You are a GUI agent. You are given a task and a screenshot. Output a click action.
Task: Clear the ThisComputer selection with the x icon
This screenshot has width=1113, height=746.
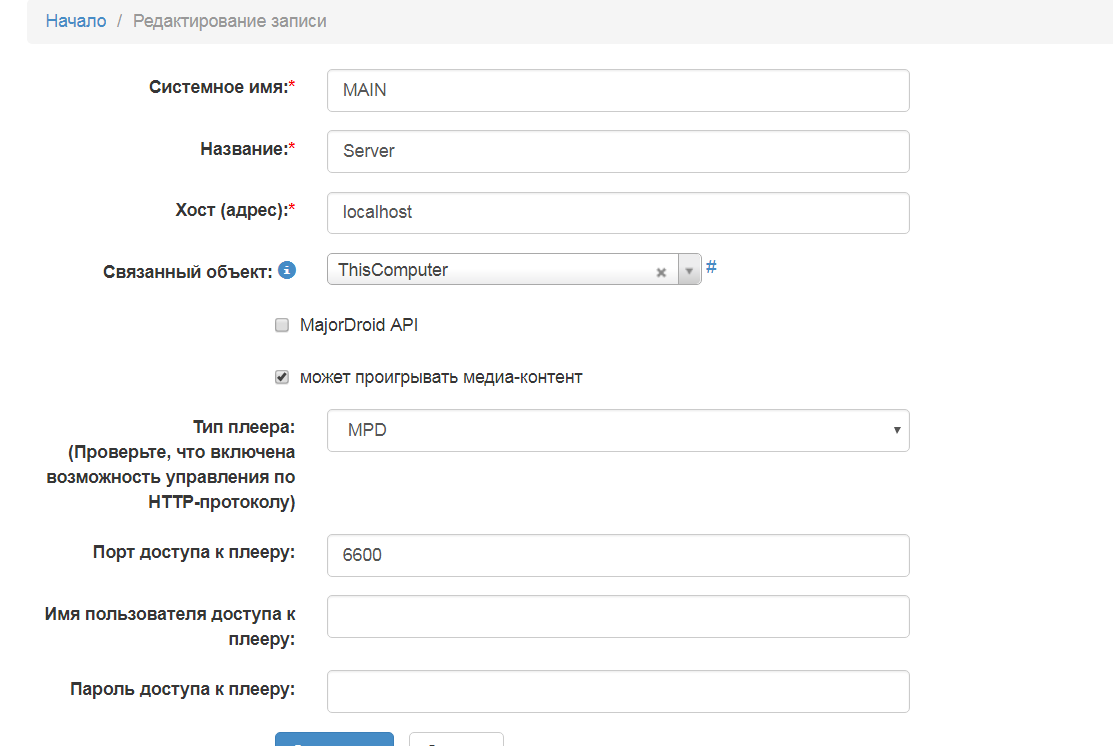click(x=661, y=272)
